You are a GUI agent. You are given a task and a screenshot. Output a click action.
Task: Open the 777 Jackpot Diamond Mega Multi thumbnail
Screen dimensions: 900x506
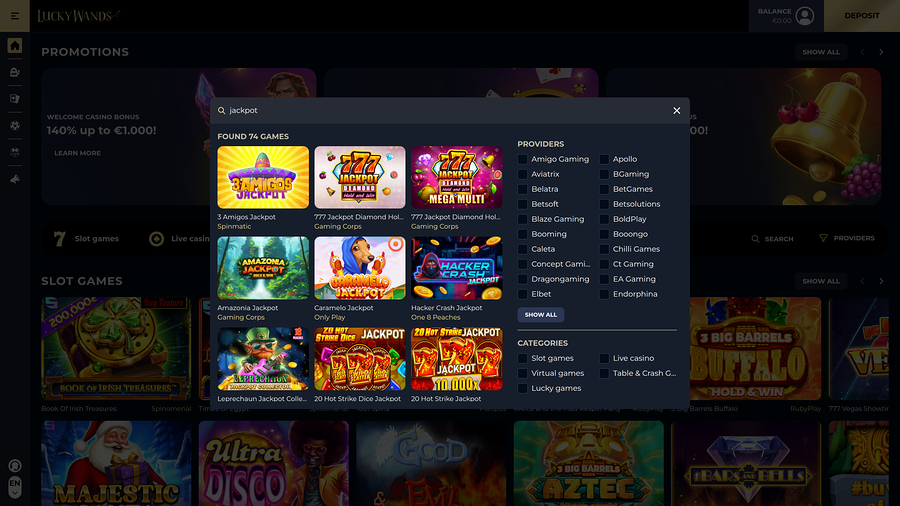coord(456,177)
